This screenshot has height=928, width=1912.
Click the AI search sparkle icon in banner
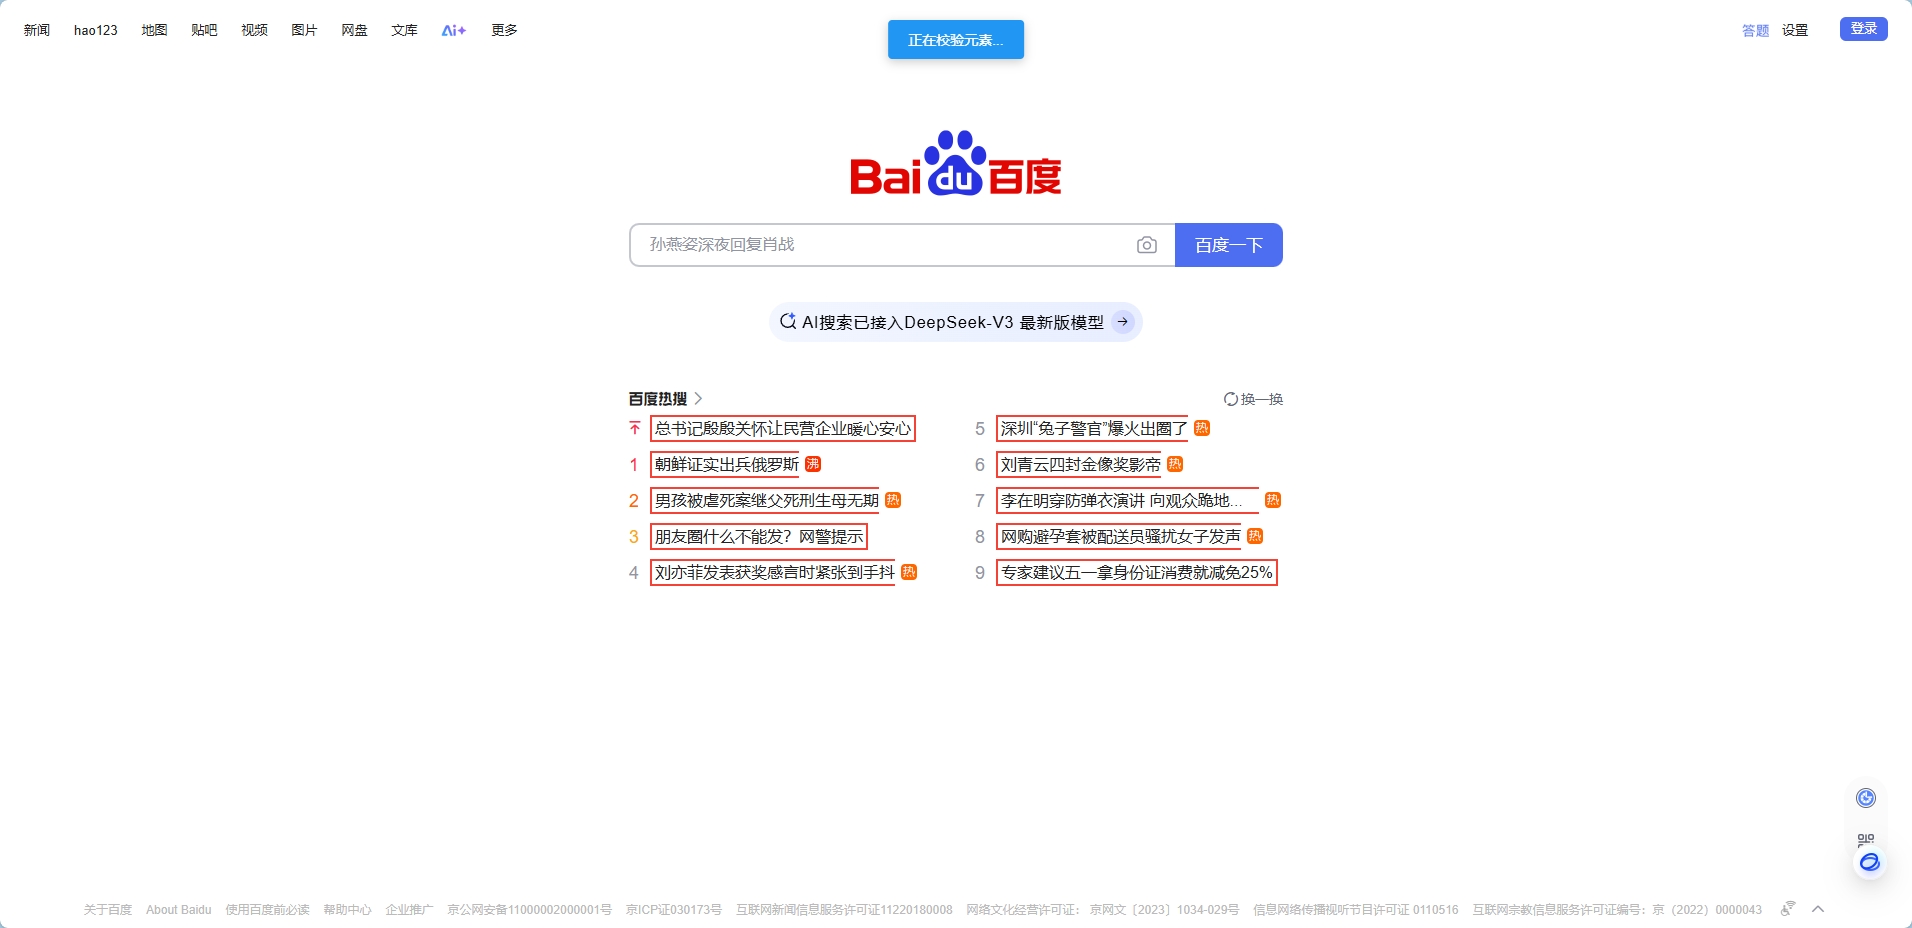788,321
